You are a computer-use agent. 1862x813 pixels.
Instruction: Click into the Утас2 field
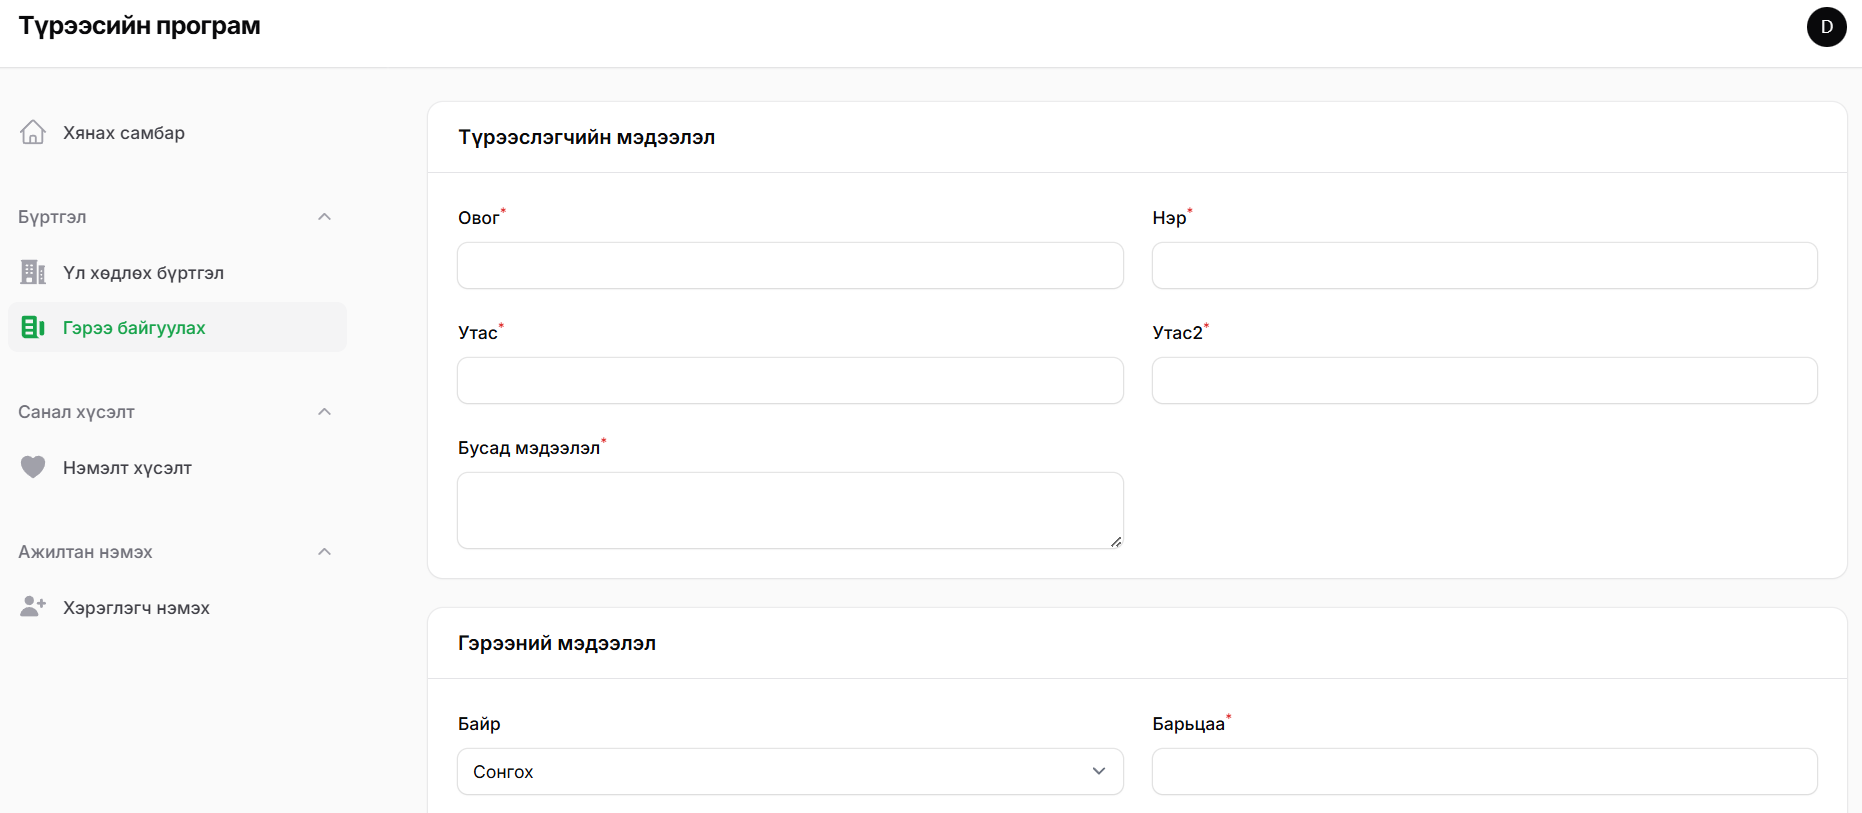pos(1484,381)
